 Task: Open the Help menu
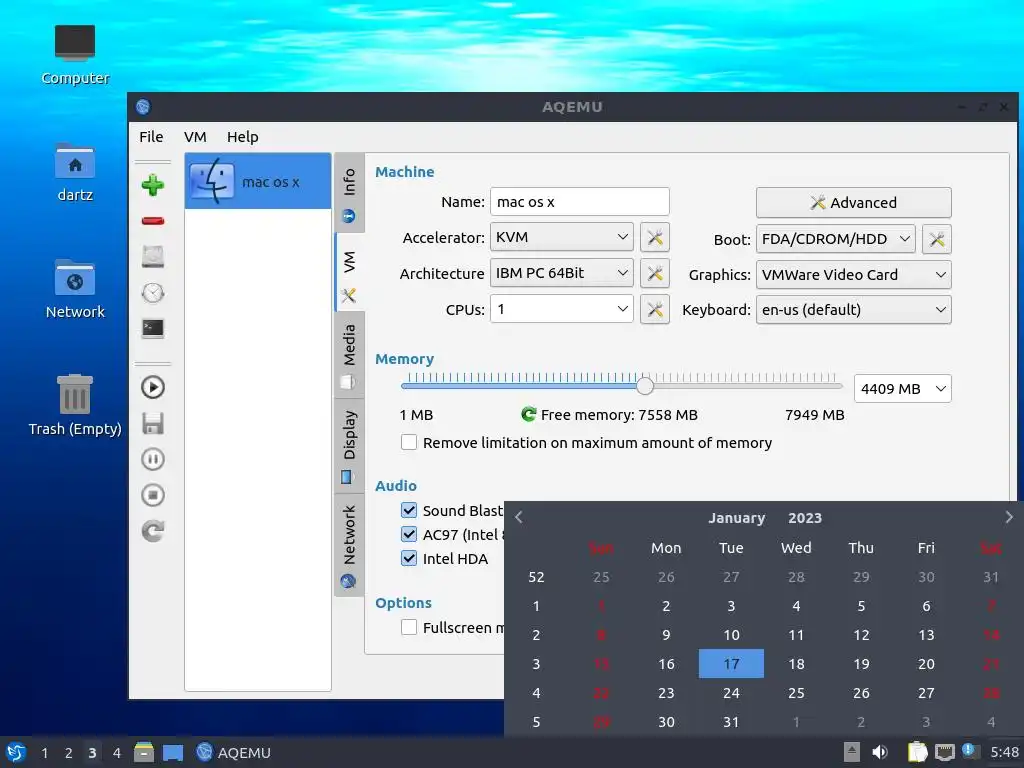[x=243, y=136]
